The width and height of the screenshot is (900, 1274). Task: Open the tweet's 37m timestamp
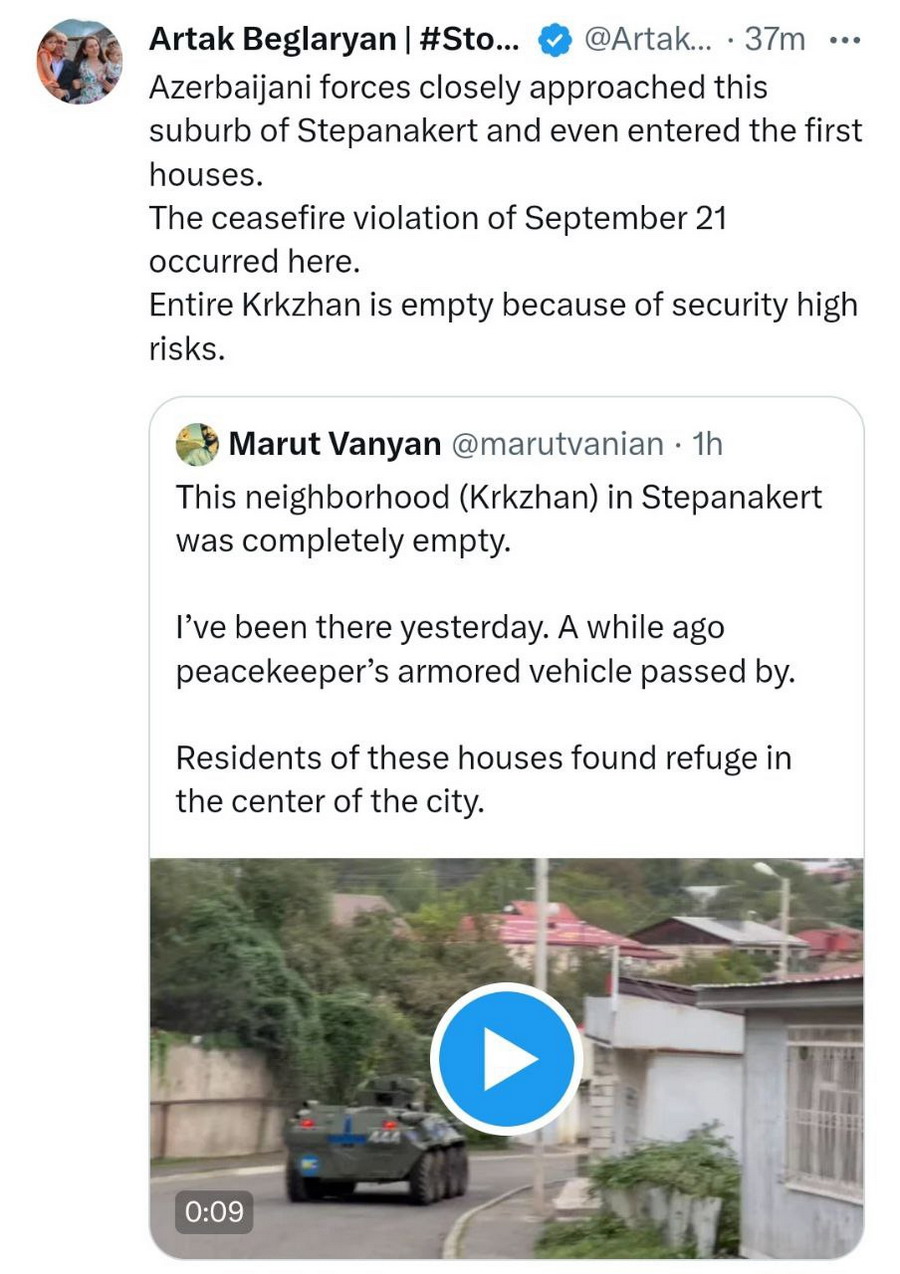pos(776,40)
